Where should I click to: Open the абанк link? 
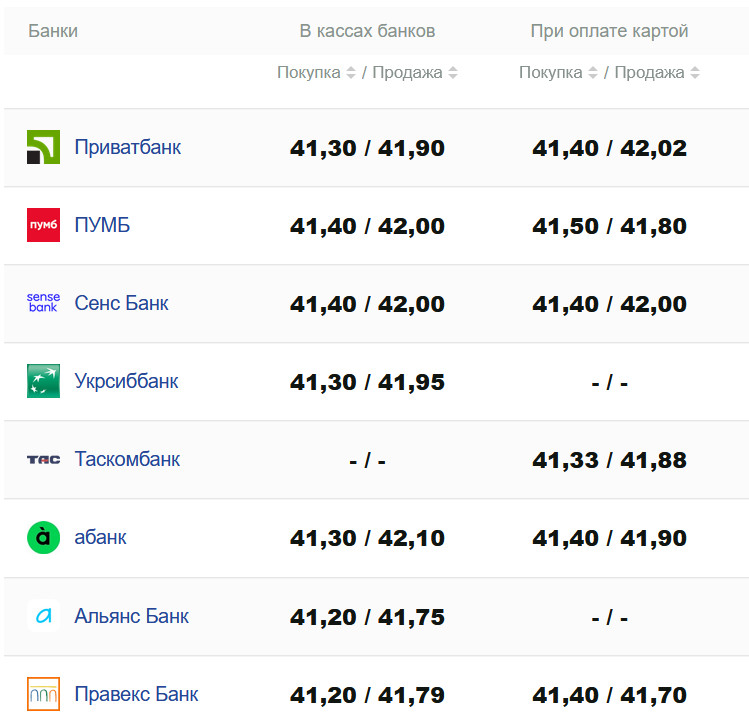point(100,537)
